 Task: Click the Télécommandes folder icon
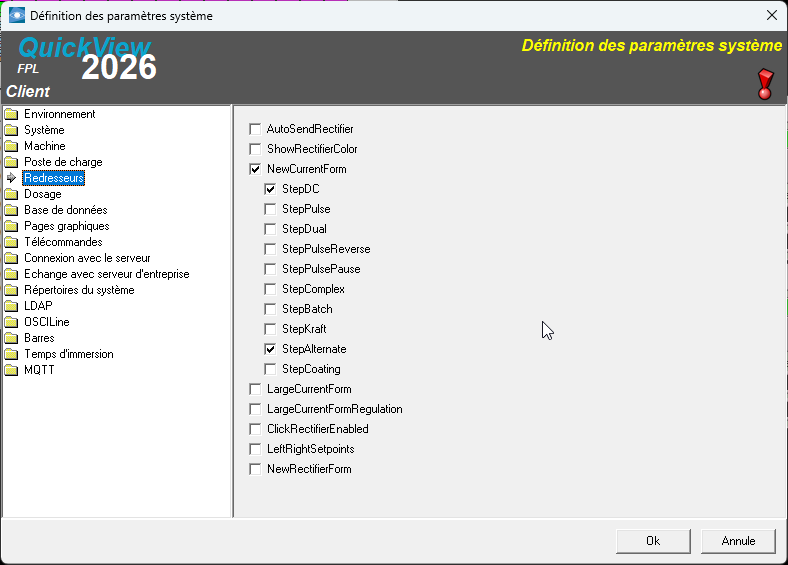[x=11, y=242]
